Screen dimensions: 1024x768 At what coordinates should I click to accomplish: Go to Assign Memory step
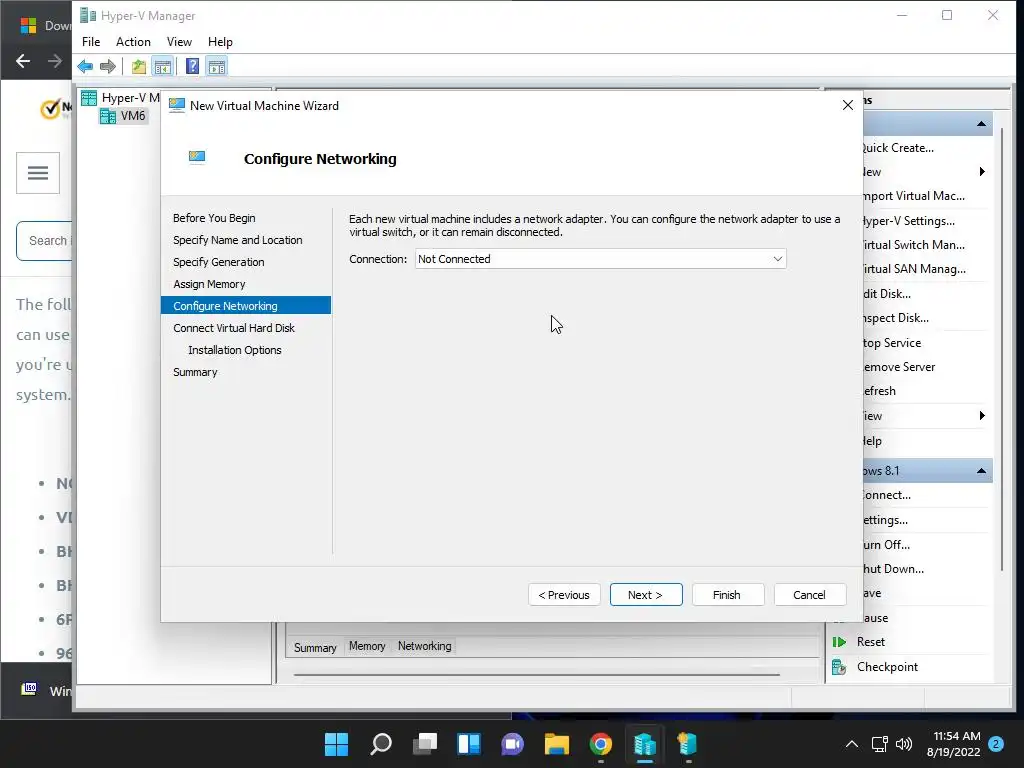click(x=209, y=284)
